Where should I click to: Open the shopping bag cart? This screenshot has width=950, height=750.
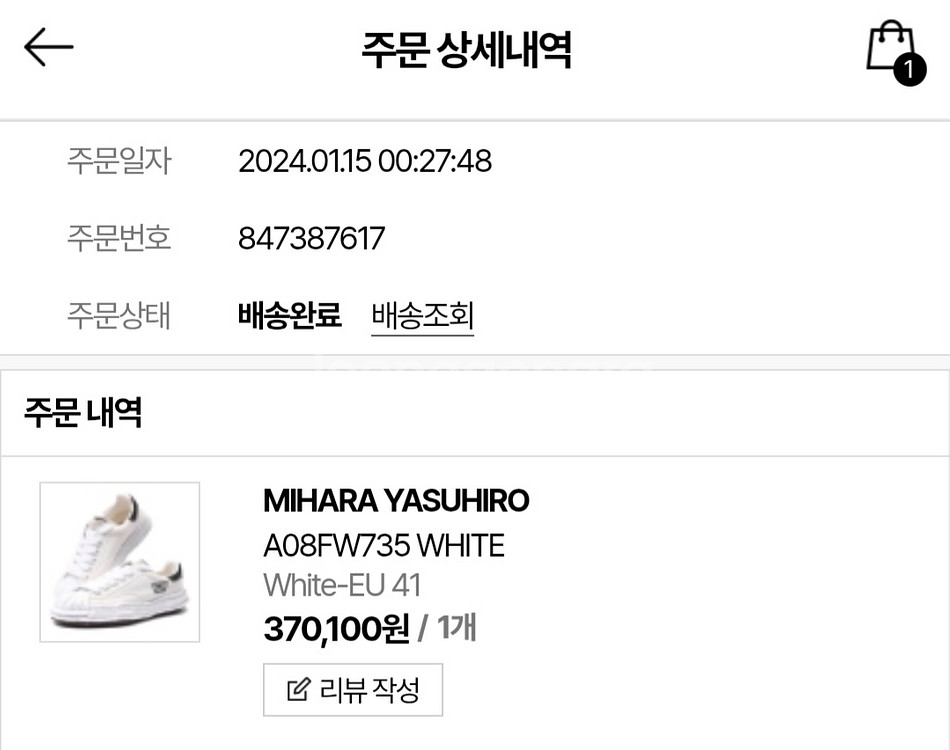pyautogui.click(x=887, y=46)
